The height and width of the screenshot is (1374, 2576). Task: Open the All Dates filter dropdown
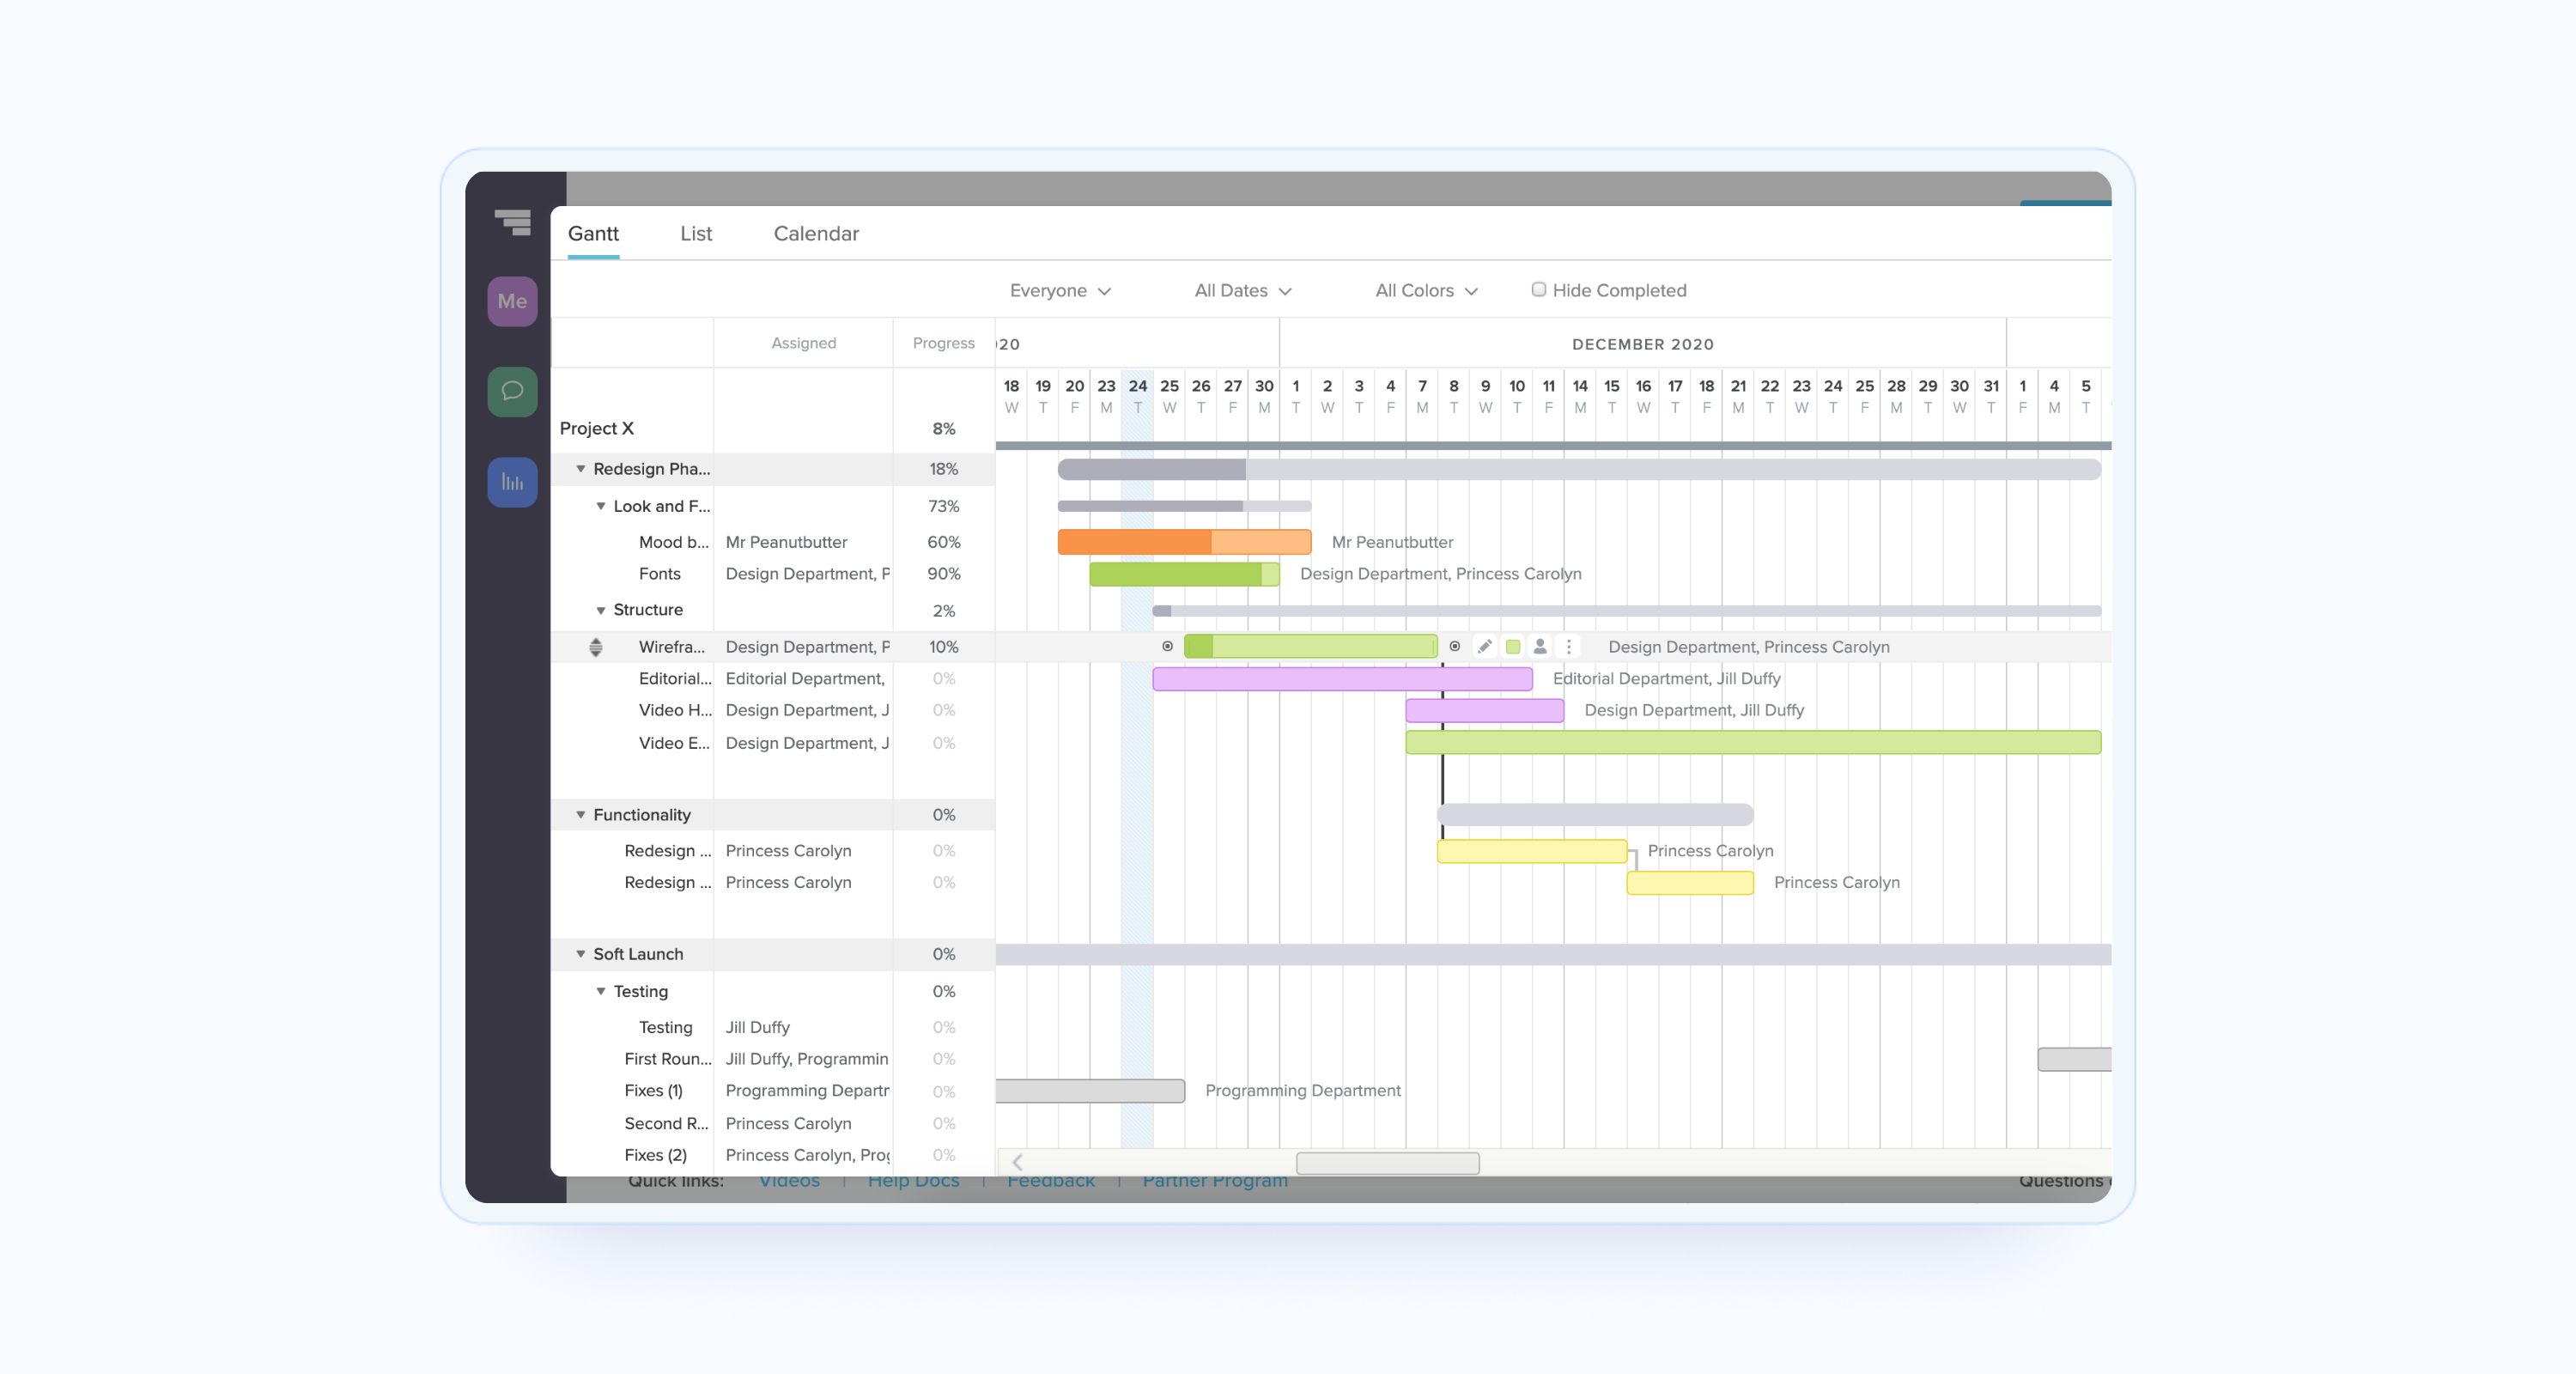pyautogui.click(x=1243, y=290)
